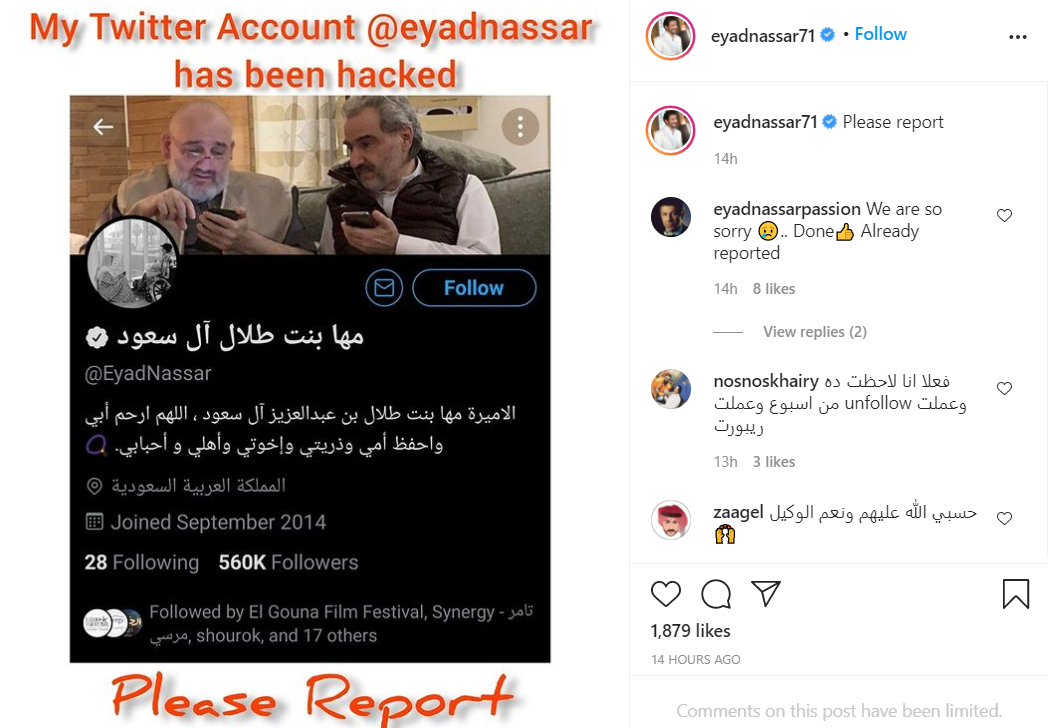The width and height of the screenshot is (1048, 728).
Task: Follow eyadnassar71 from the header
Action: click(x=880, y=34)
